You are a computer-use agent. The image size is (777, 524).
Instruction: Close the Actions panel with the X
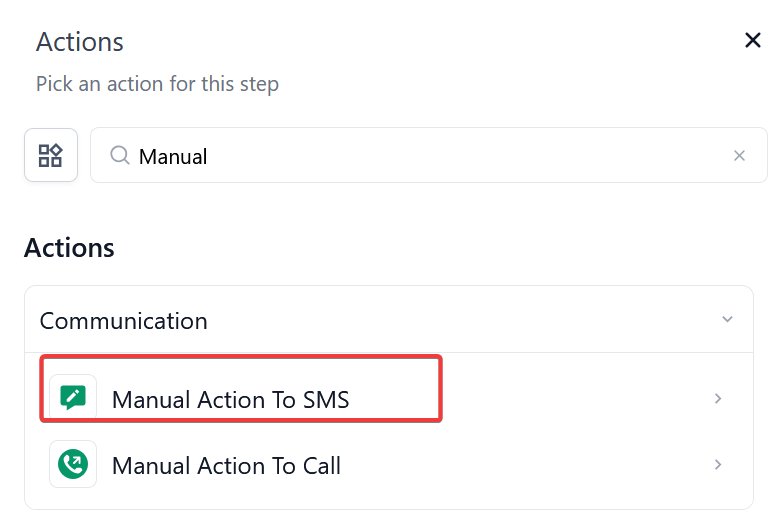pos(753,40)
